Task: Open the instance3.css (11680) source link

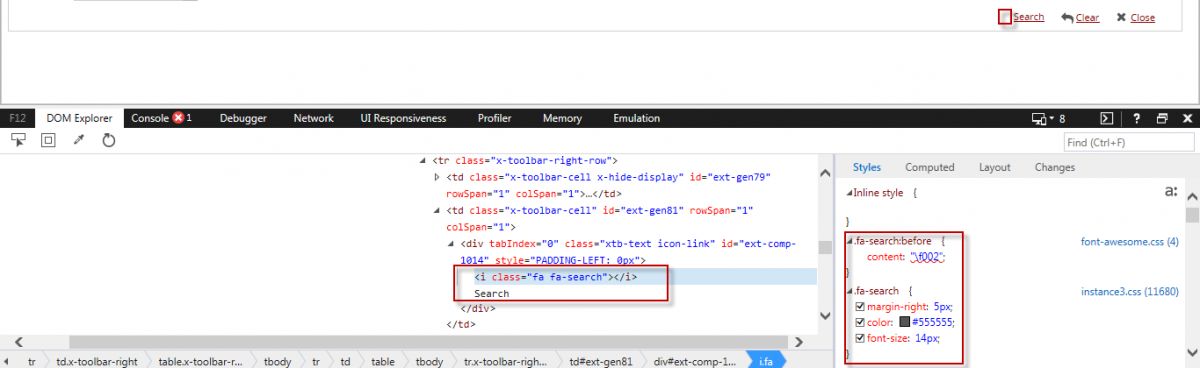Action: (1130, 291)
